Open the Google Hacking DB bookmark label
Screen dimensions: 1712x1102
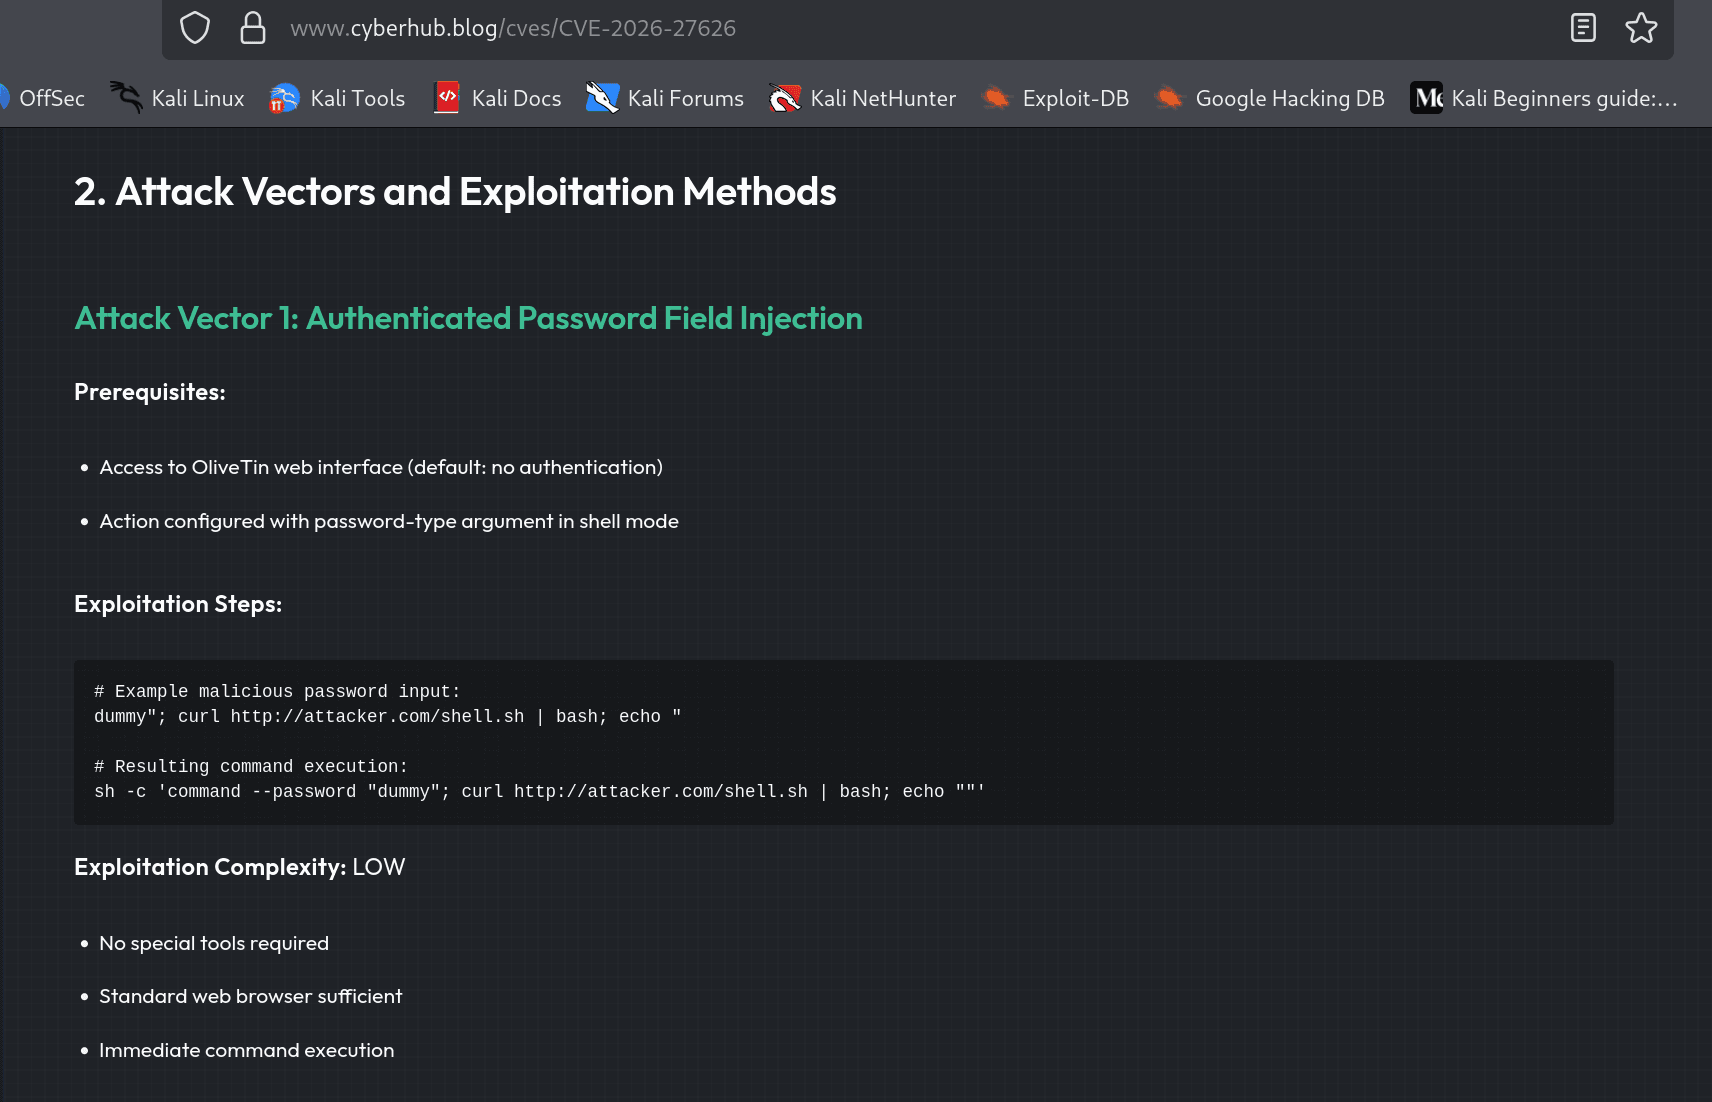point(1290,98)
